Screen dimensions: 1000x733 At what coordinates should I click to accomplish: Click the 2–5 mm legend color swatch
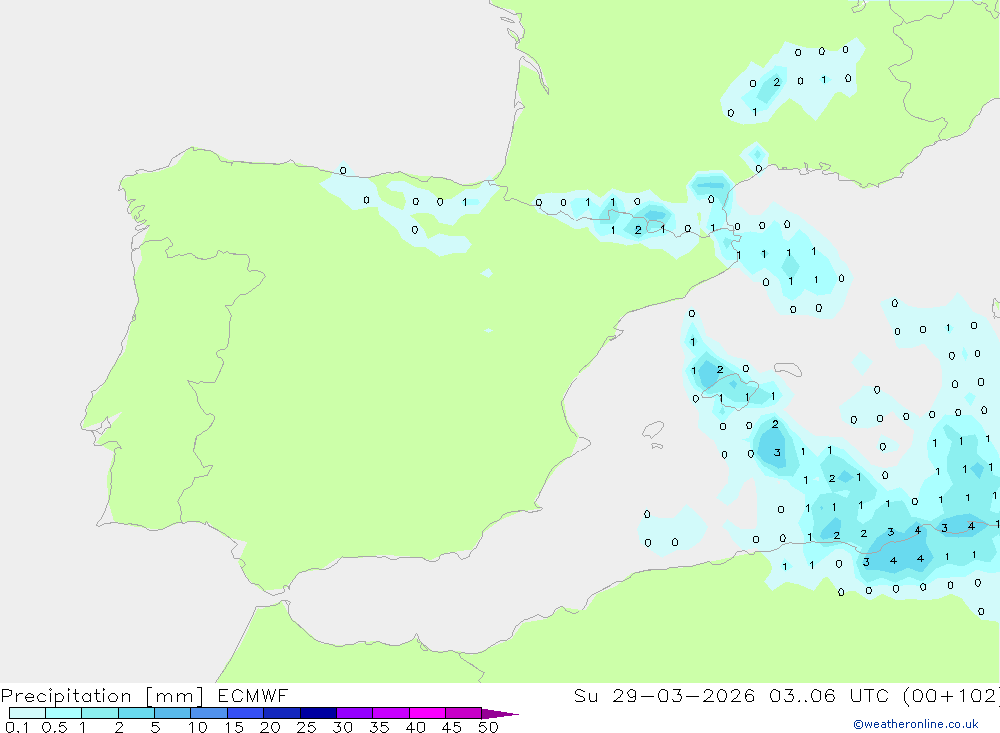136,713
